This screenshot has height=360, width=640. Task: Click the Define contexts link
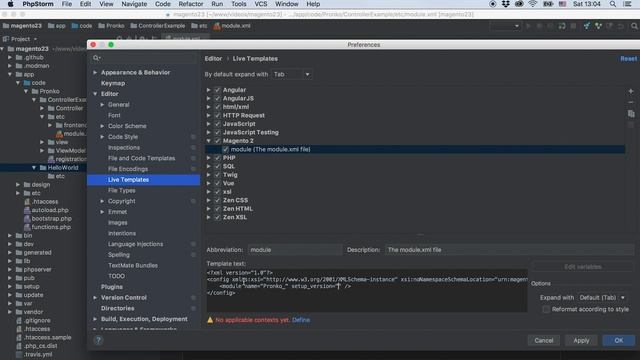[301, 320]
